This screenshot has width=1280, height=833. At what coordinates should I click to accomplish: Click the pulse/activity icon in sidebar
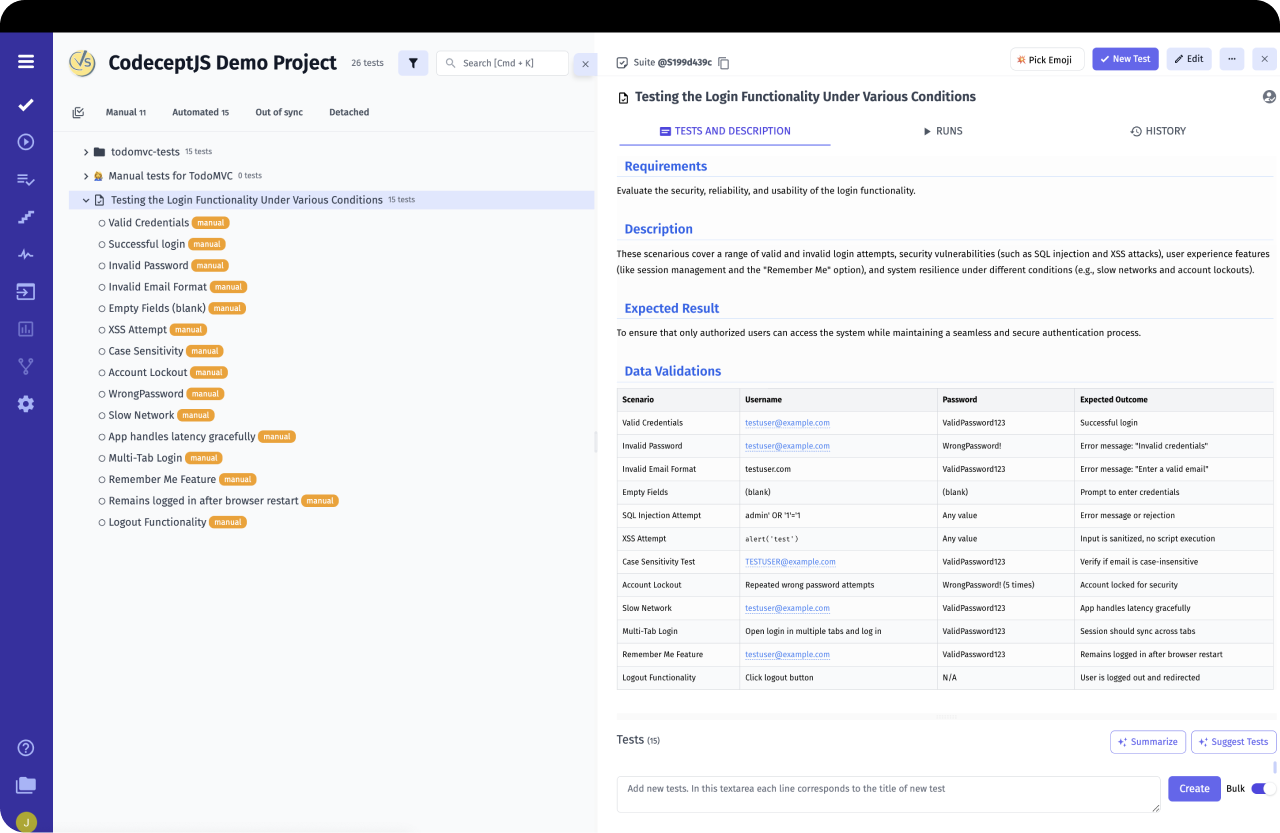[25, 253]
